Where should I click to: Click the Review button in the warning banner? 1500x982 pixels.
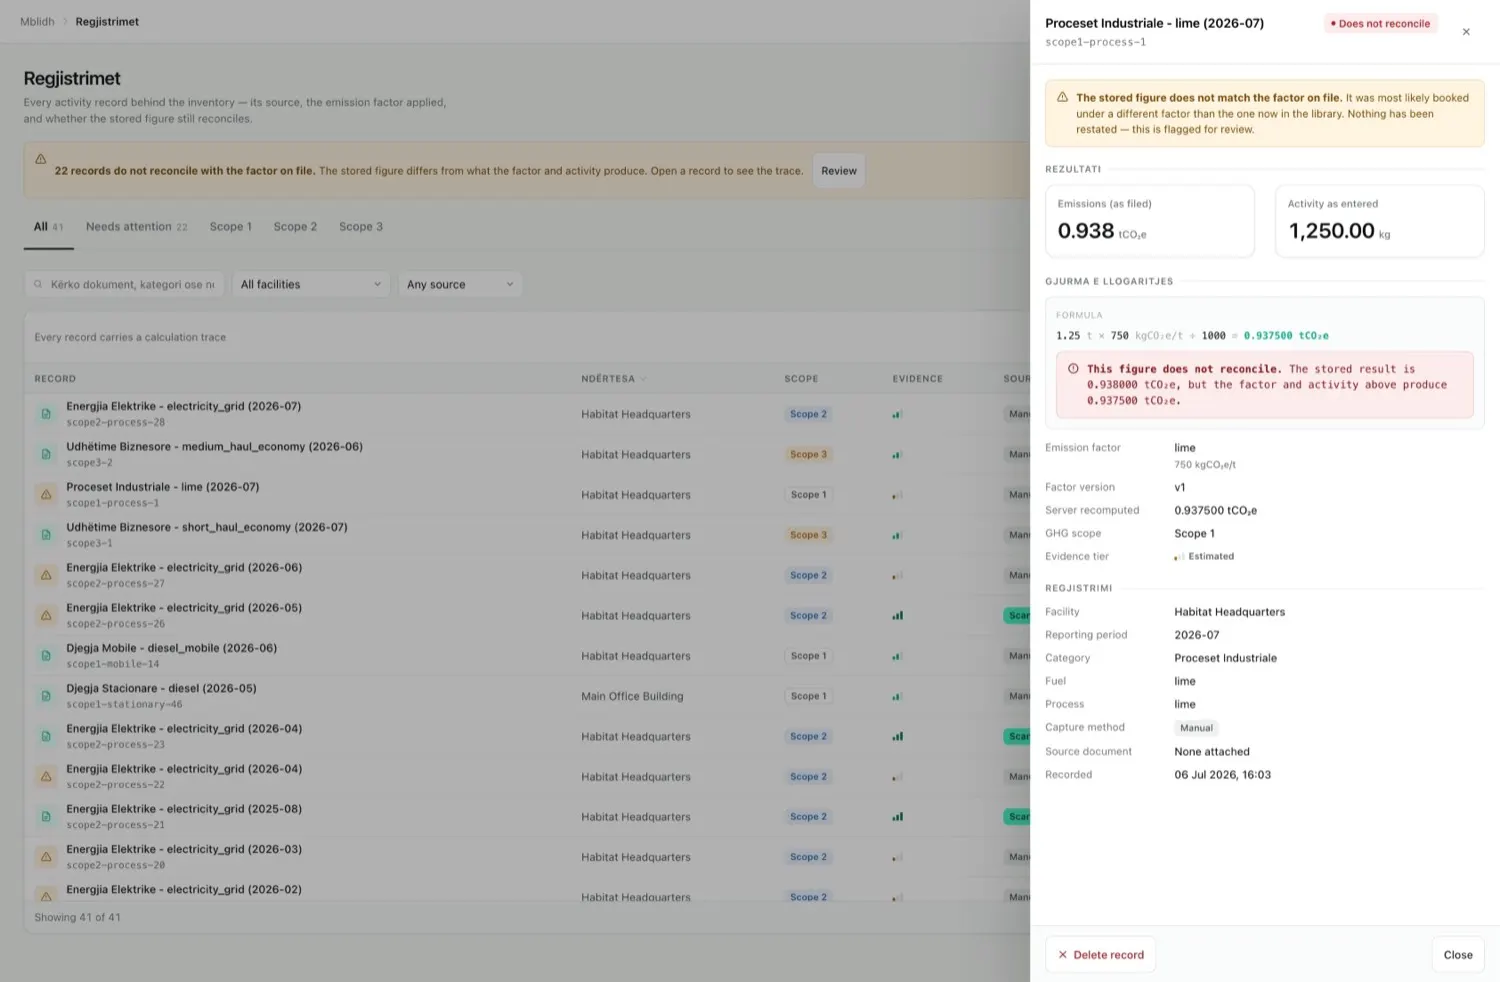click(839, 171)
